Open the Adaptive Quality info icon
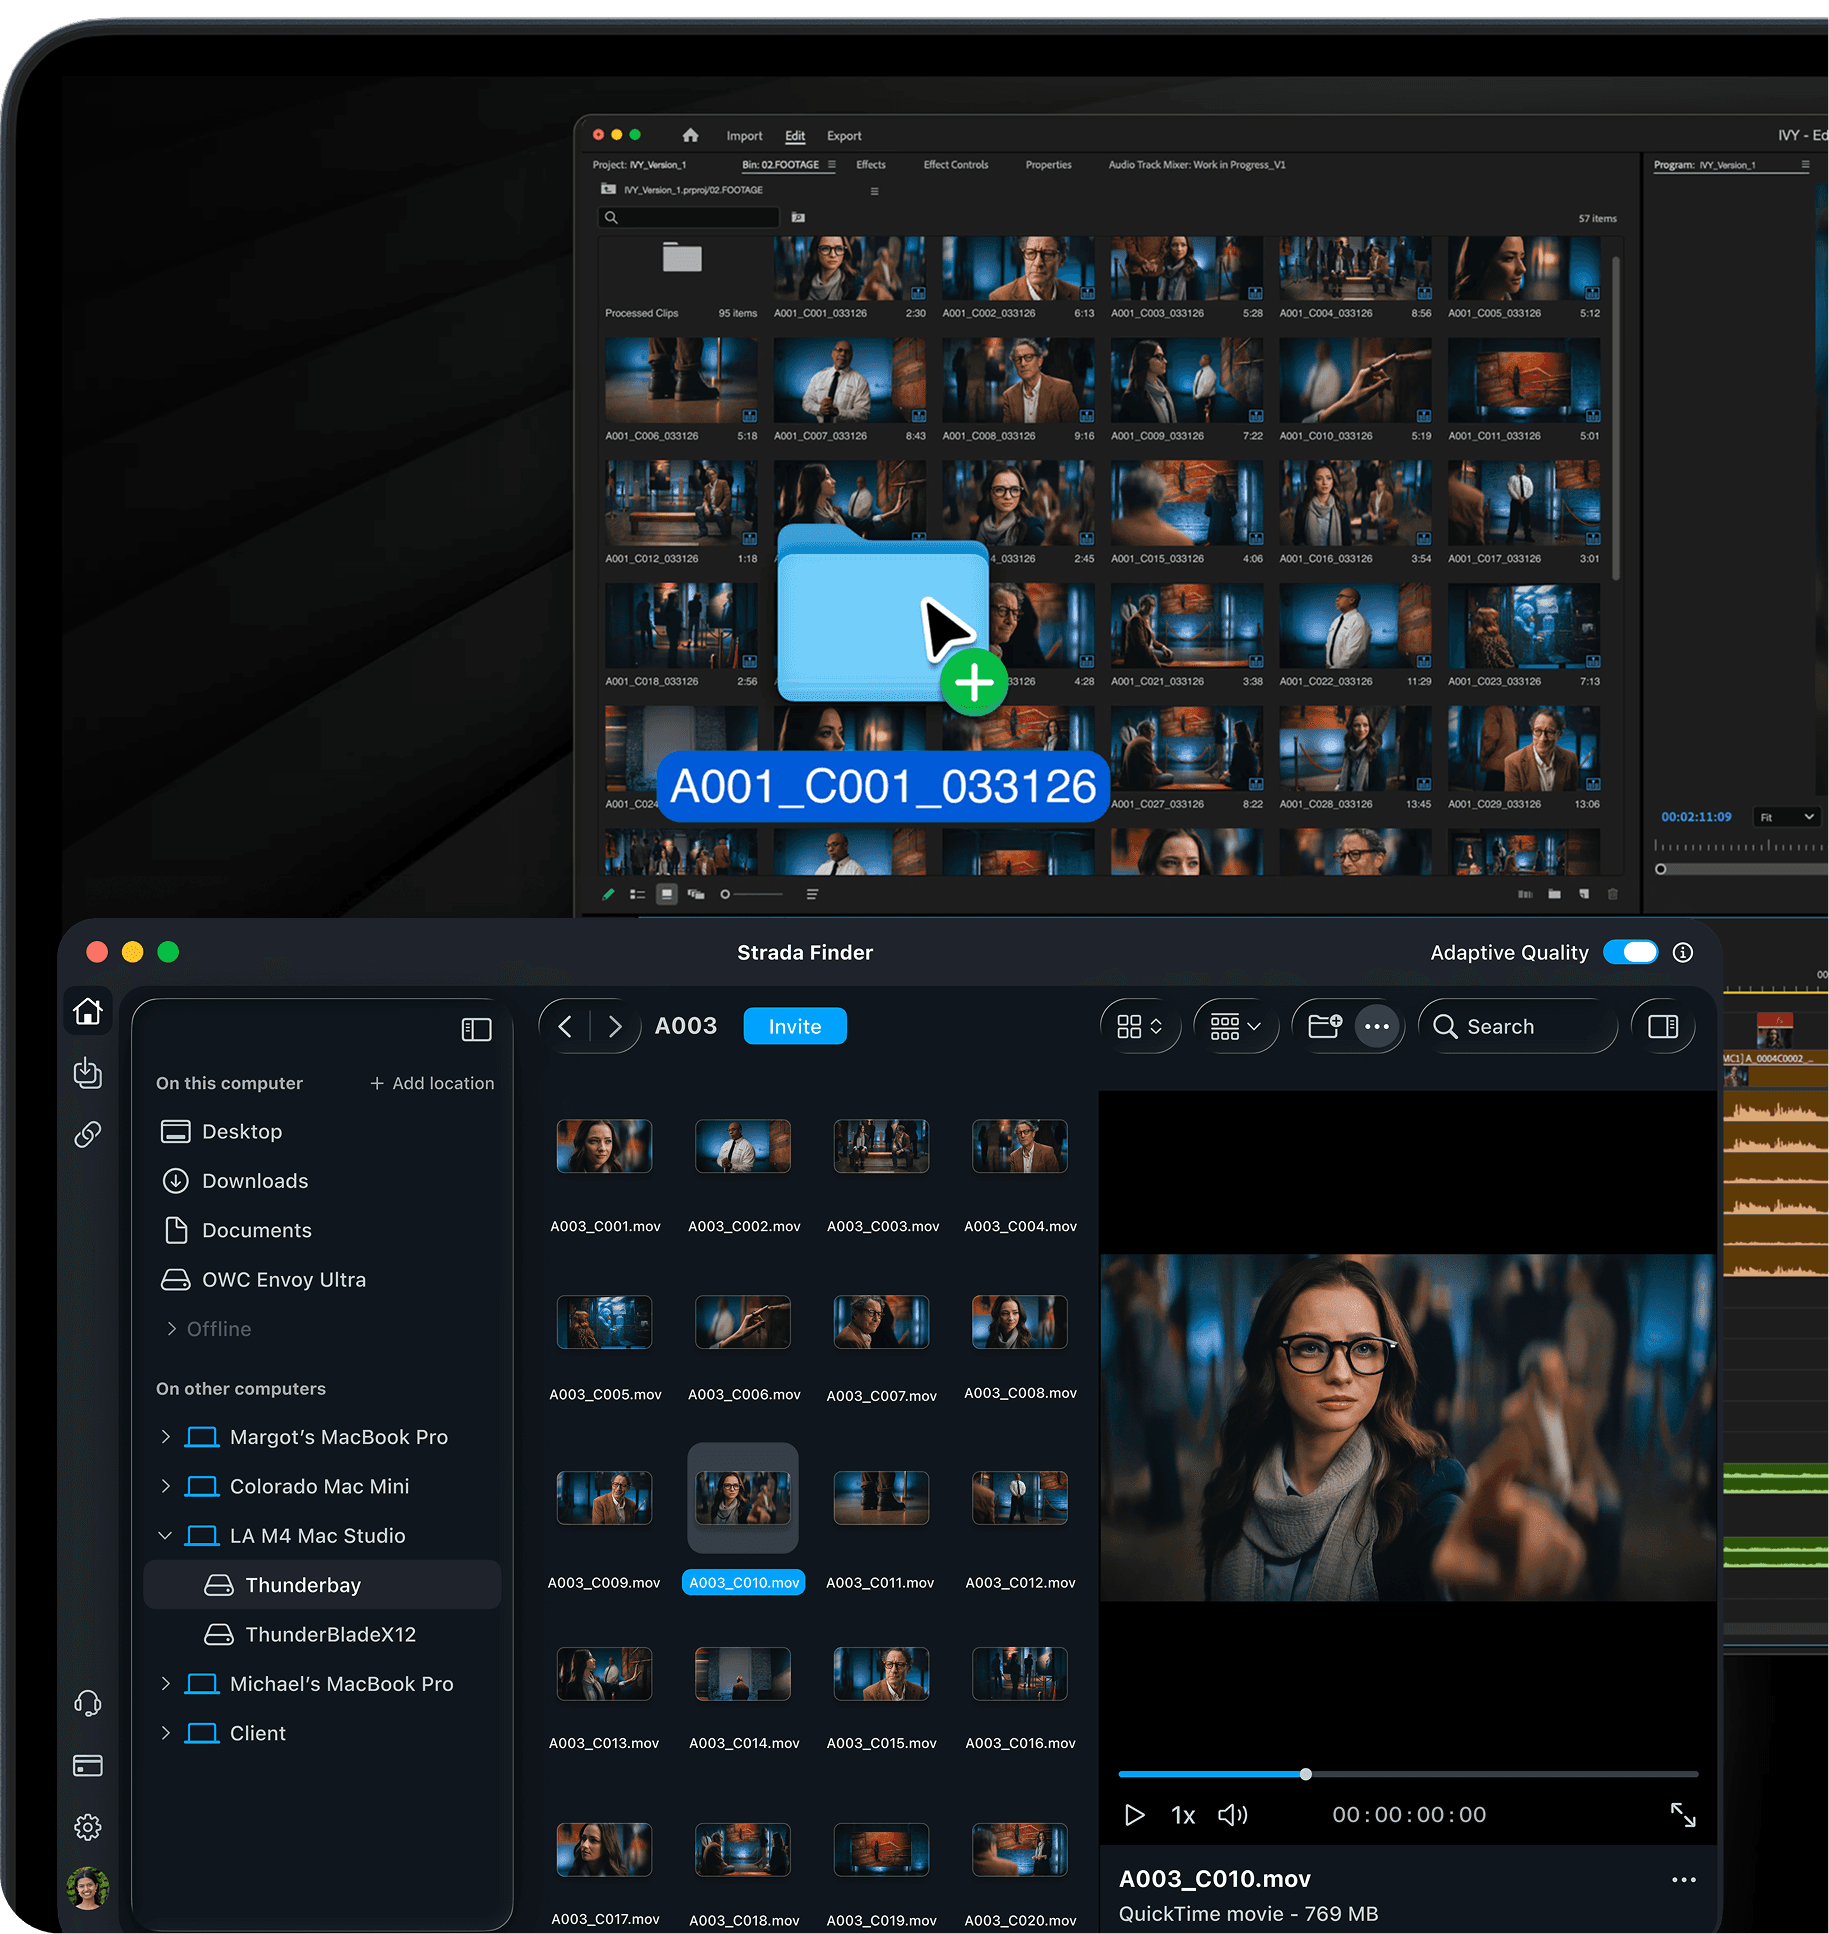The image size is (1829, 1934). pyautogui.click(x=1683, y=952)
